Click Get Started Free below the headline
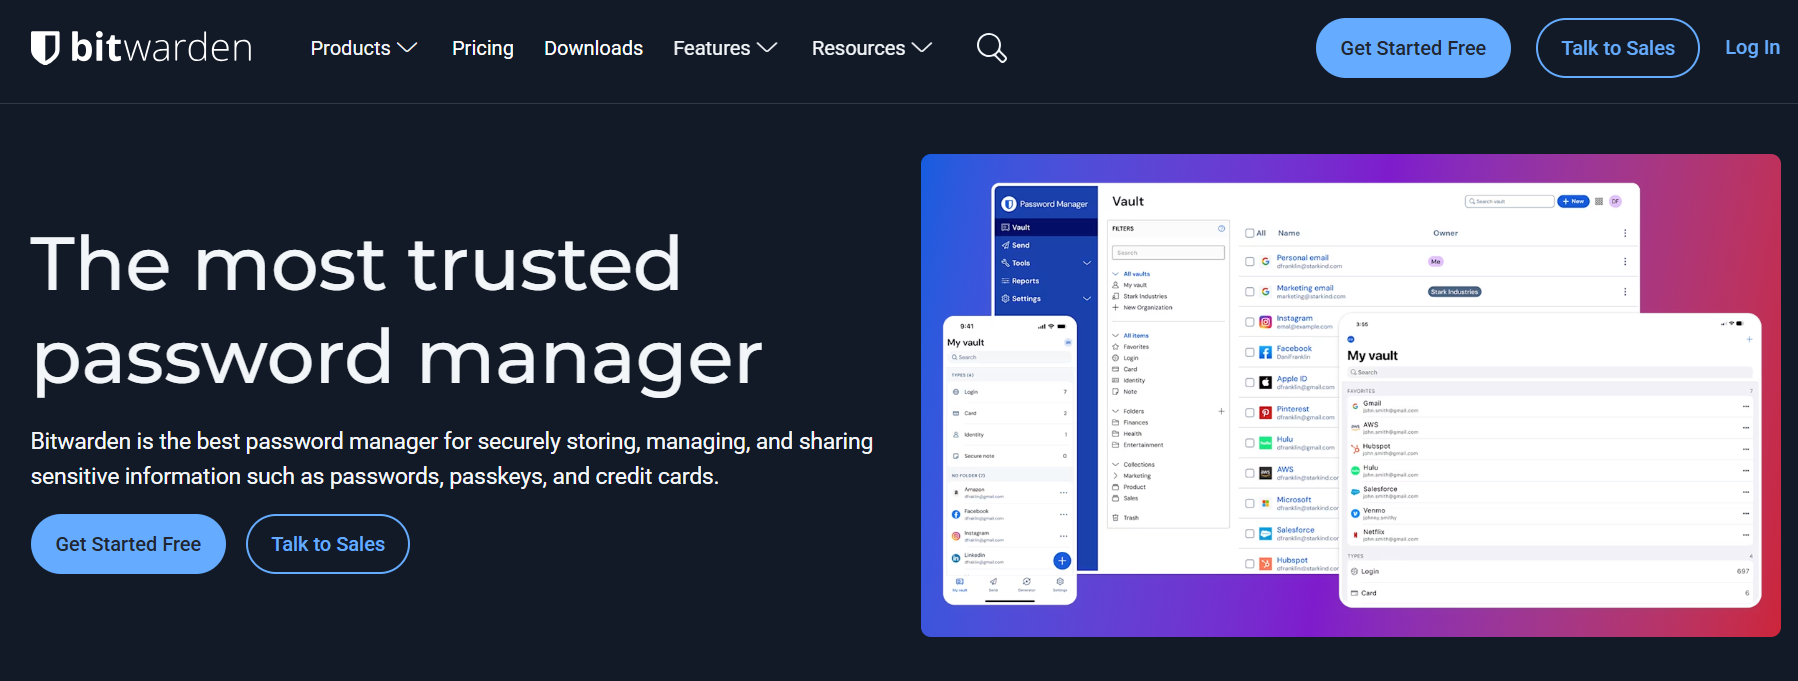Viewport: 1798px width, 681px height. click(128, 544)
